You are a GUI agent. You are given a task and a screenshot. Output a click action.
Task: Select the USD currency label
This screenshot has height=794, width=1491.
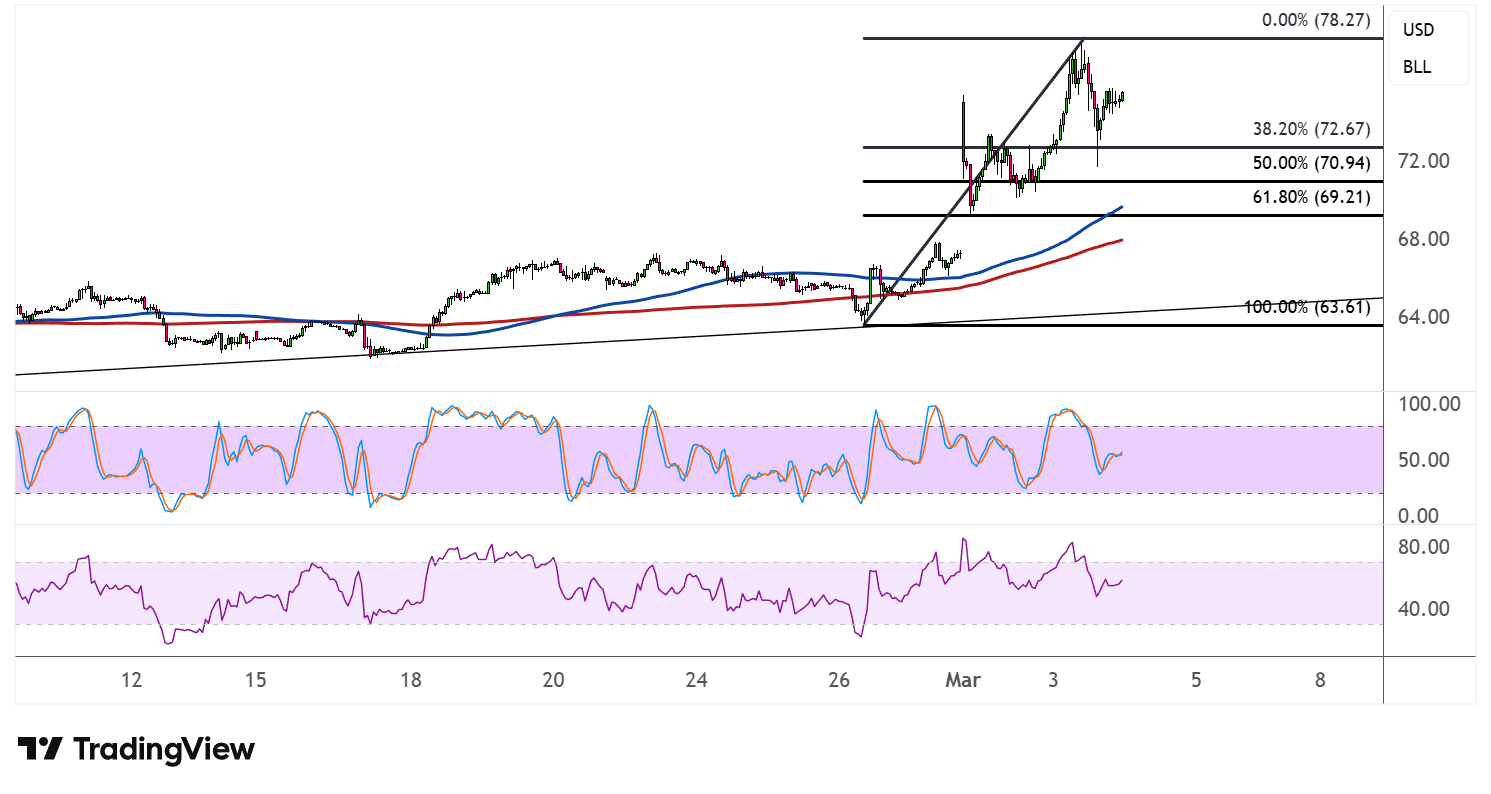tap(1418, 30)
